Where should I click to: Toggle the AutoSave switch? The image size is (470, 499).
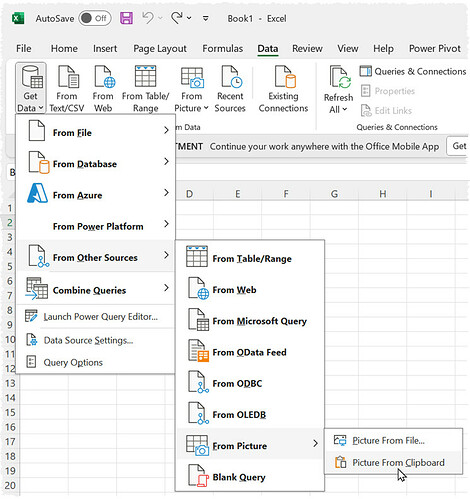click(x=94, y=18)
